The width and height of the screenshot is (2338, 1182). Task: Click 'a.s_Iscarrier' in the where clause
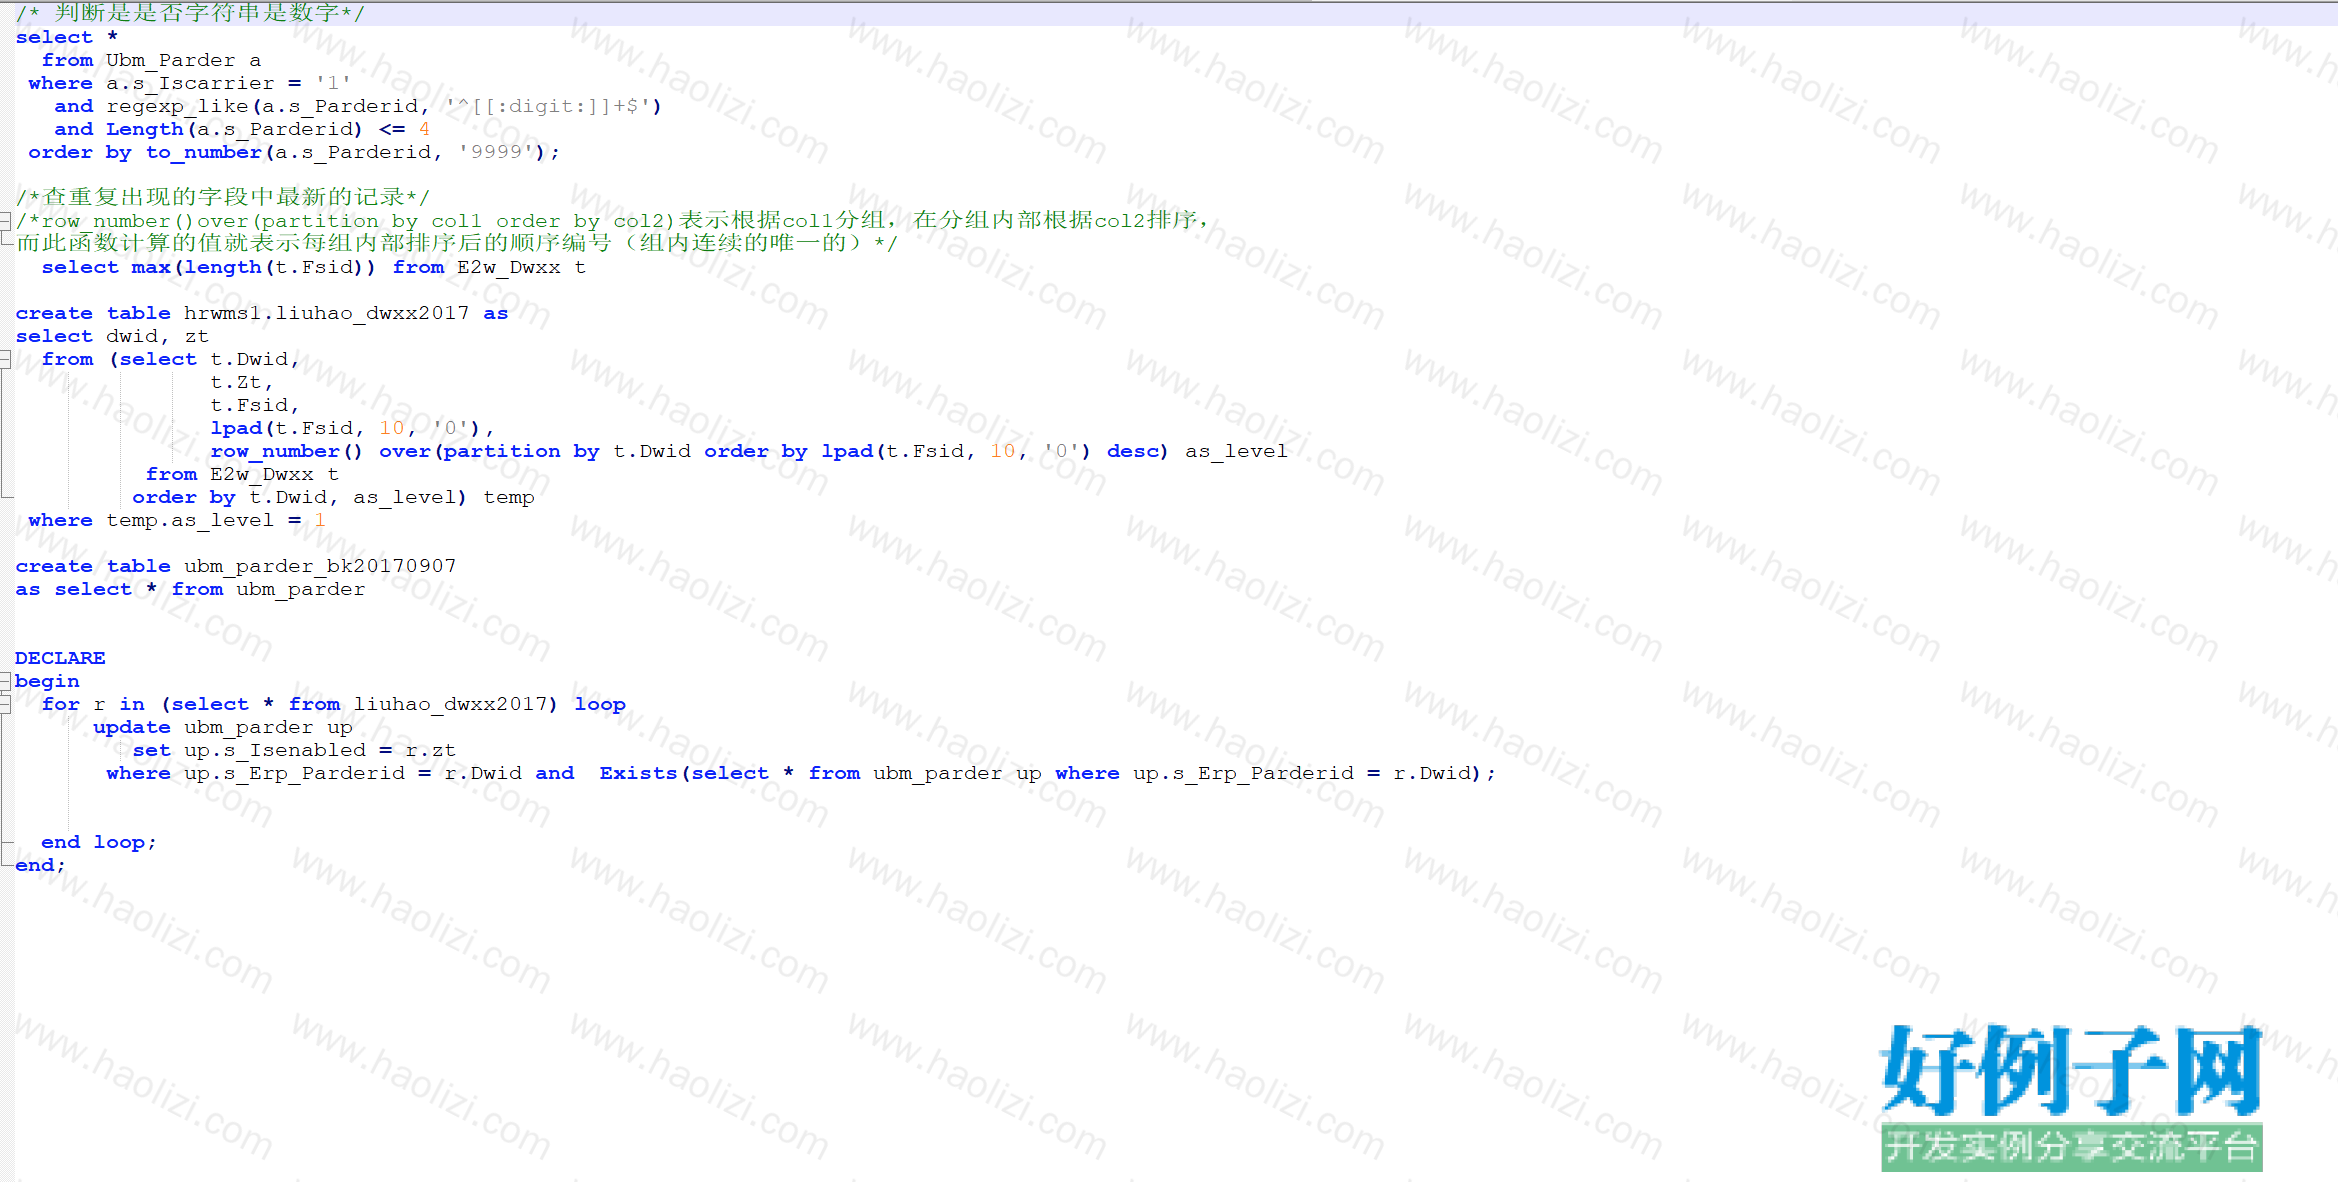tap(191, 83)
